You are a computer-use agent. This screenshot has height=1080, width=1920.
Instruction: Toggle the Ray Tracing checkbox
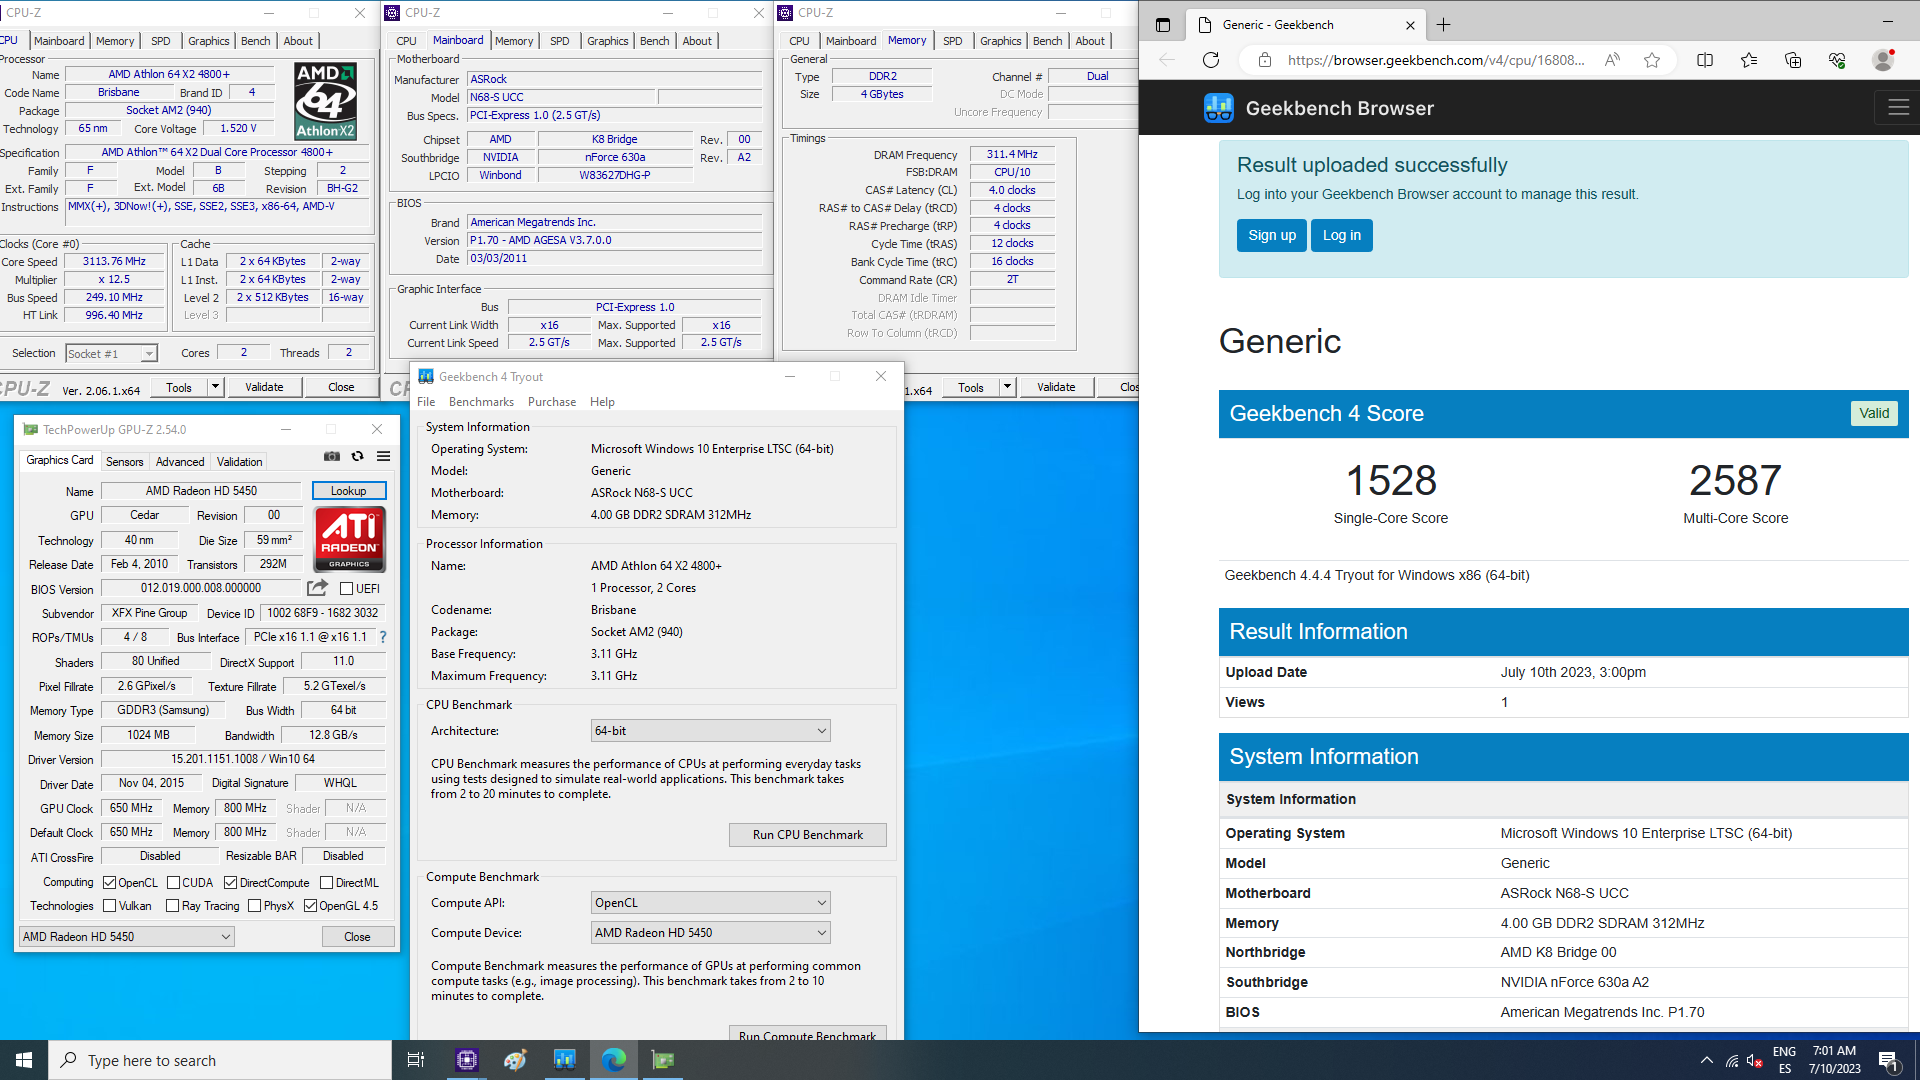point(172,906)
